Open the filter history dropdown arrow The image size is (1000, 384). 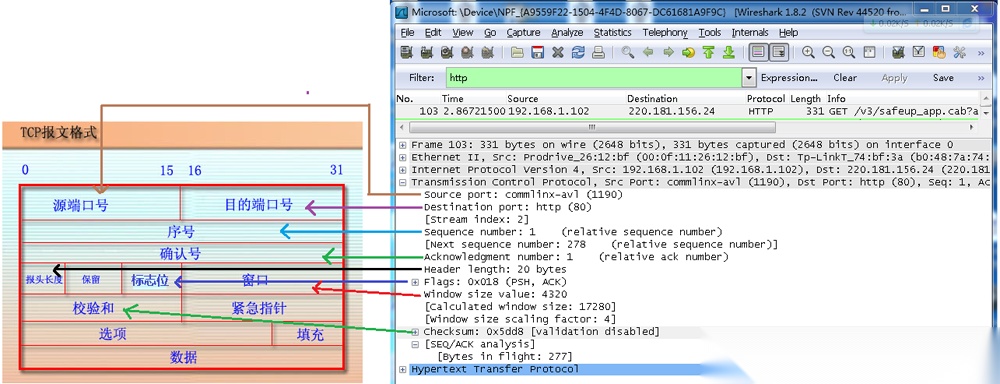click(749, 78)
